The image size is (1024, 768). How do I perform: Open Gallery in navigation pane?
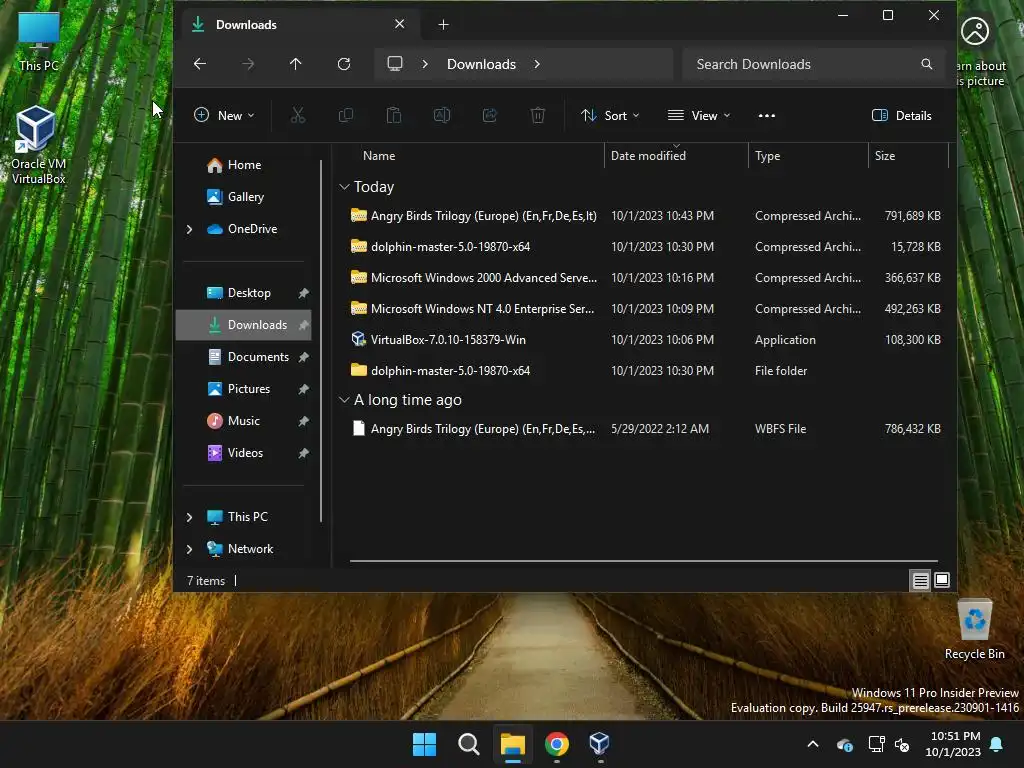[243, 197]
